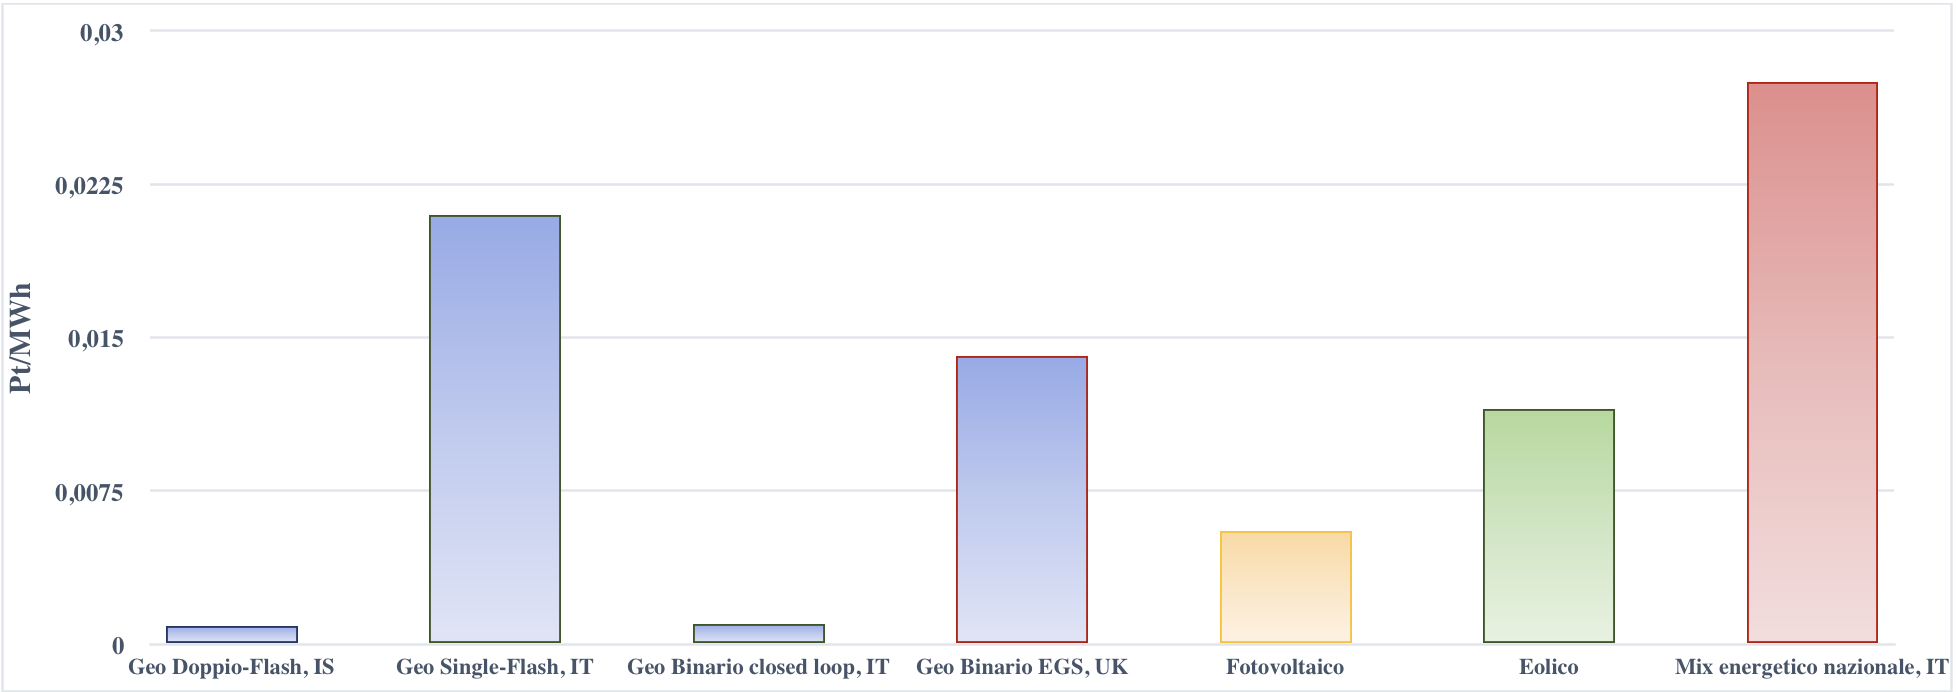Click the Mix energetico nazionale, IT label
The width and height of the screenshot is (1956, 692).
pyautogui.click(x=1812, y=667)
